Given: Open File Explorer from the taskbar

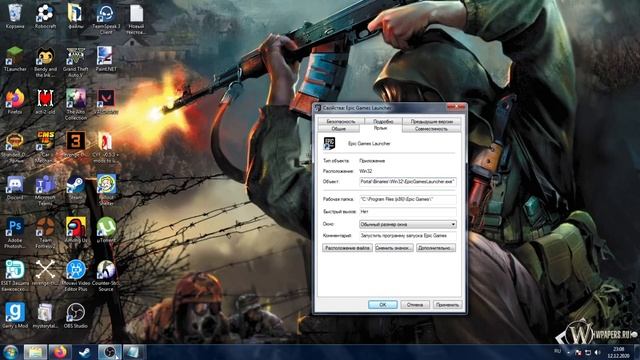Looking at the screenshot, I should (x=35, y=352).
